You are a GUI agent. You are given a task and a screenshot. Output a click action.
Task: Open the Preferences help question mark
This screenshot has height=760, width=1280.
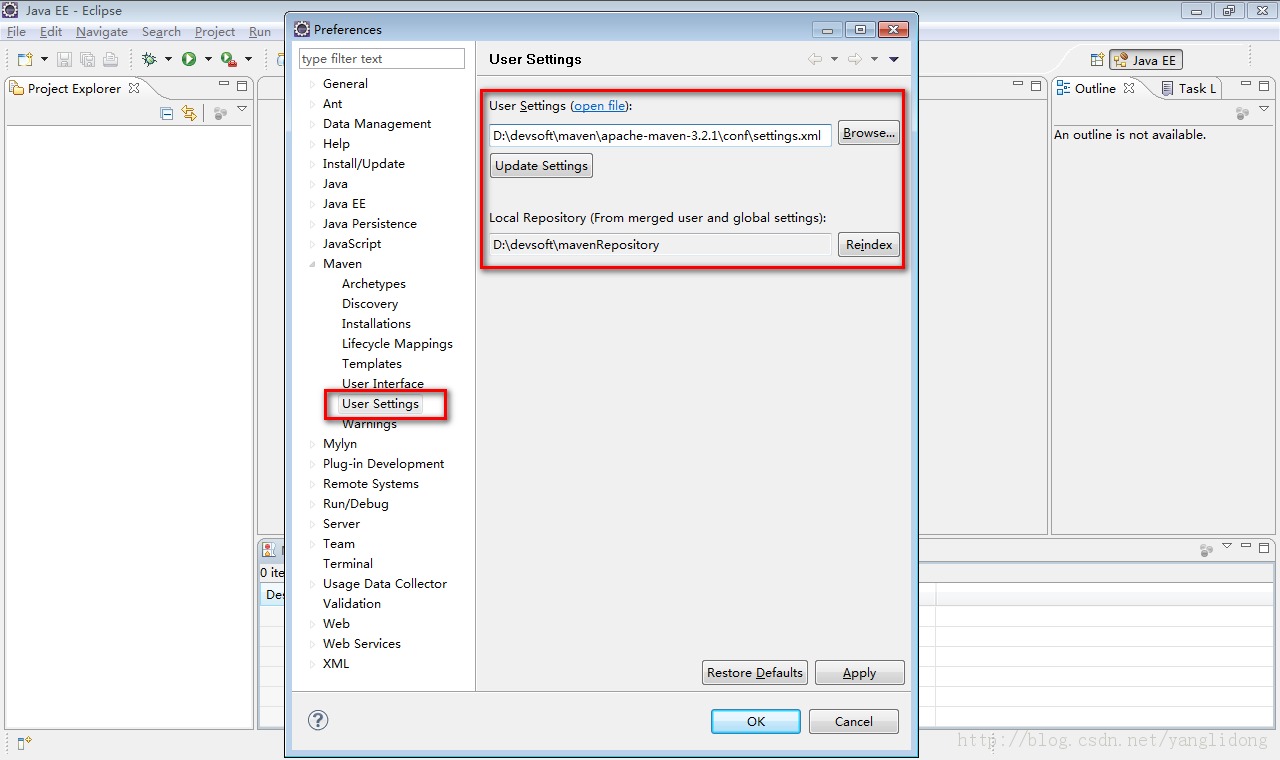click(318, 720)
